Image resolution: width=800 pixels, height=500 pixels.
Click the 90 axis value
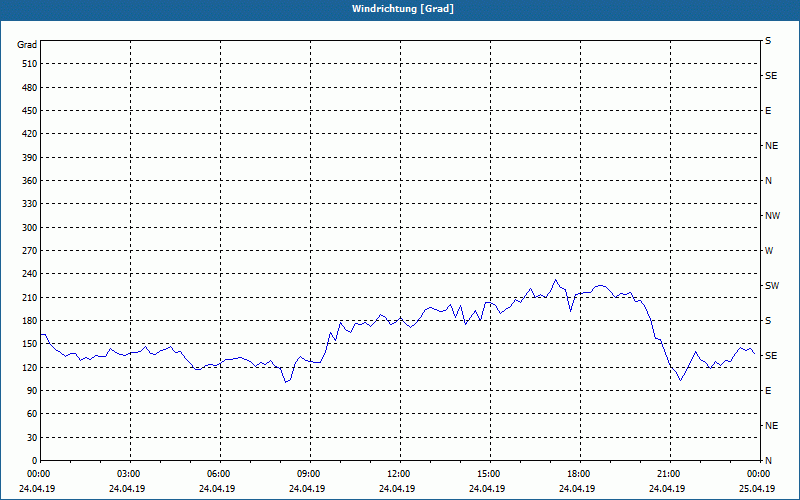click(32, 391)
